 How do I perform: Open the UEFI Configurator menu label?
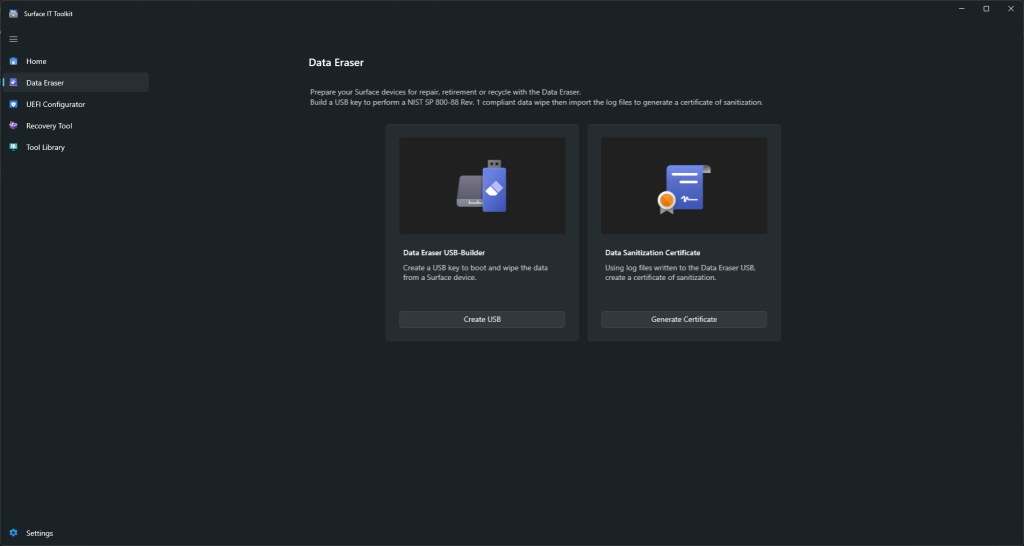[55, 104]
